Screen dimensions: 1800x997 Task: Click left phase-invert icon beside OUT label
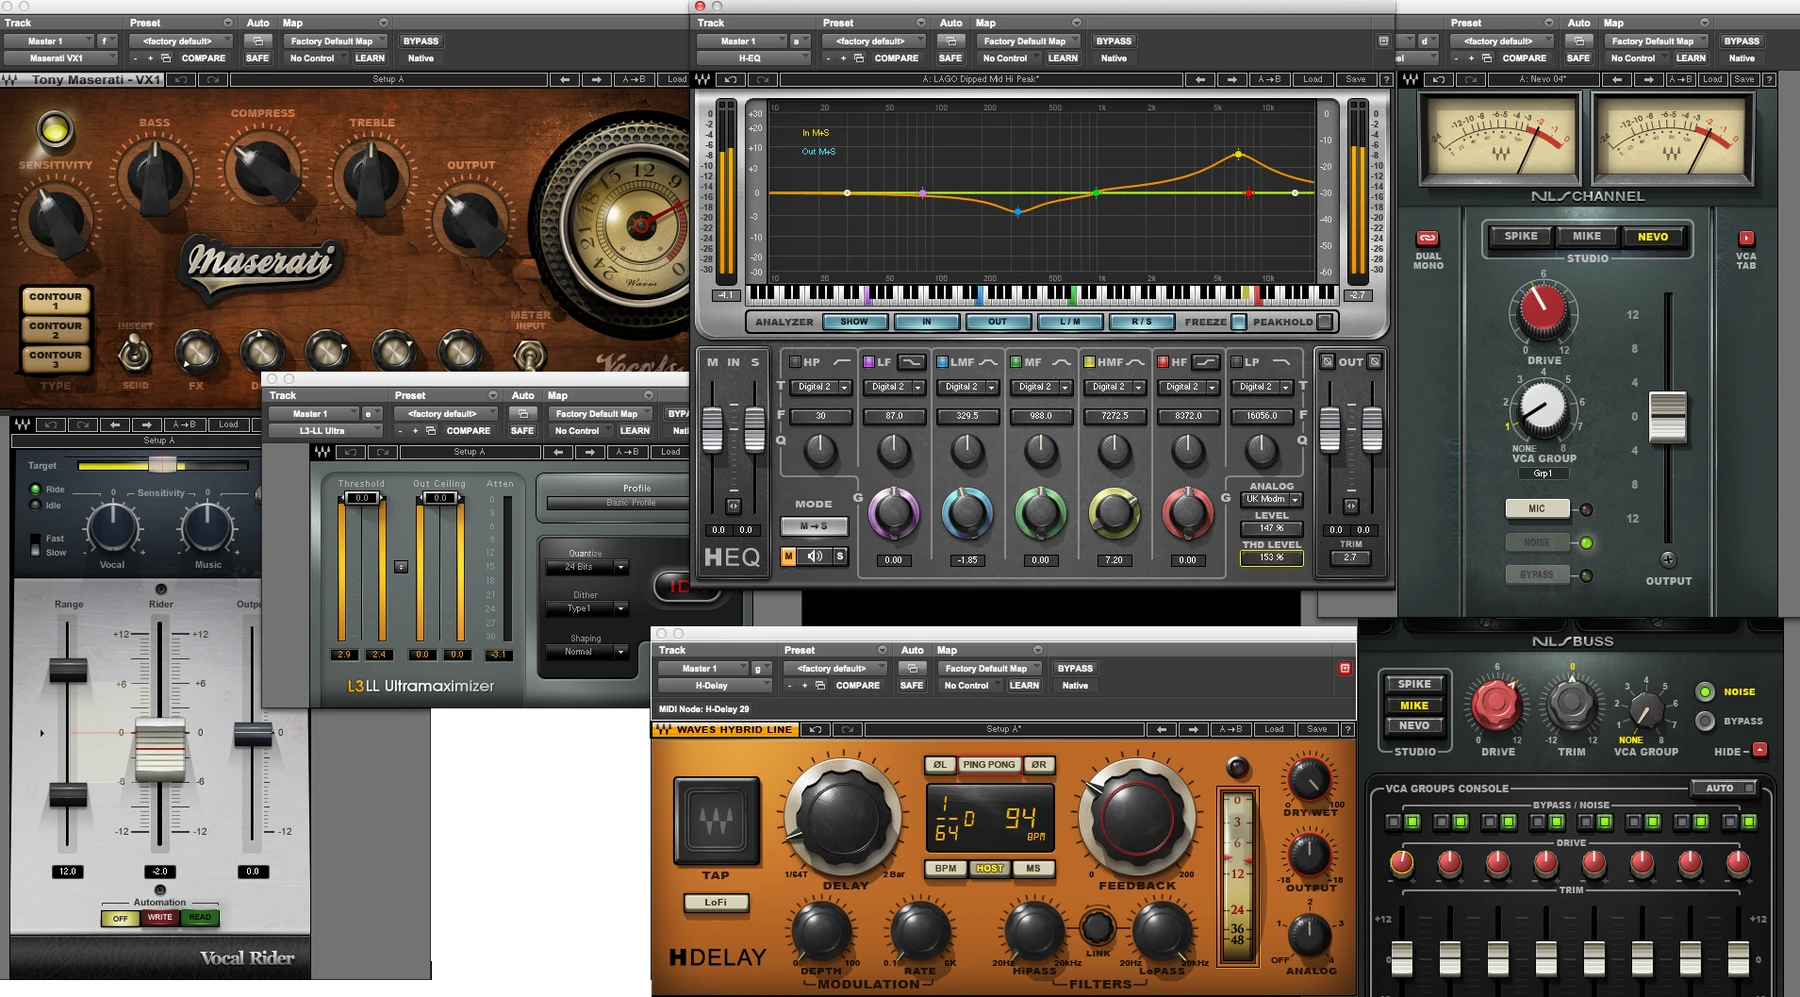[x=1327, y=362]
